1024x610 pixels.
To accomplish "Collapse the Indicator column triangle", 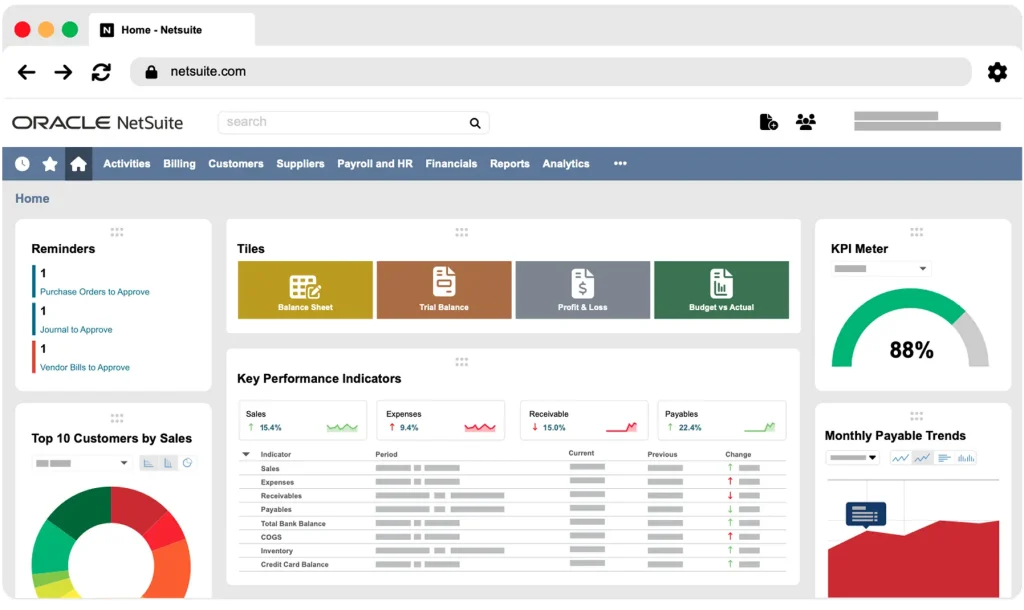I will tap(246, 454).
